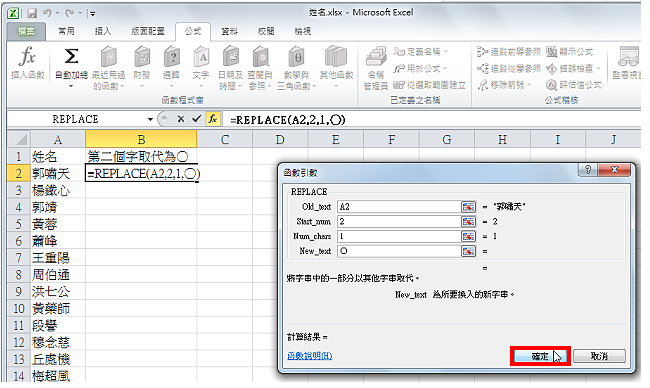
Task: Open the Customize Quick Access Toolbar dropdown
Action: (x=93, y=14)
